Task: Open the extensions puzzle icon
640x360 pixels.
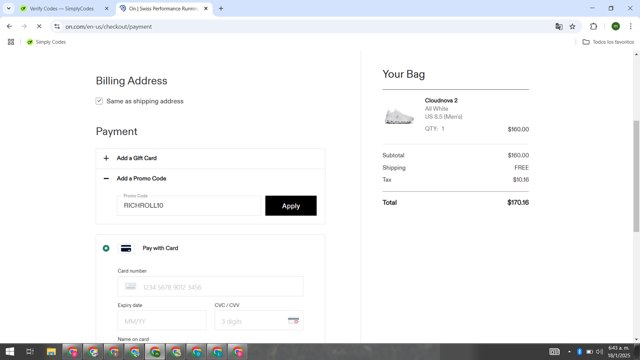Action: coord(593,27)
